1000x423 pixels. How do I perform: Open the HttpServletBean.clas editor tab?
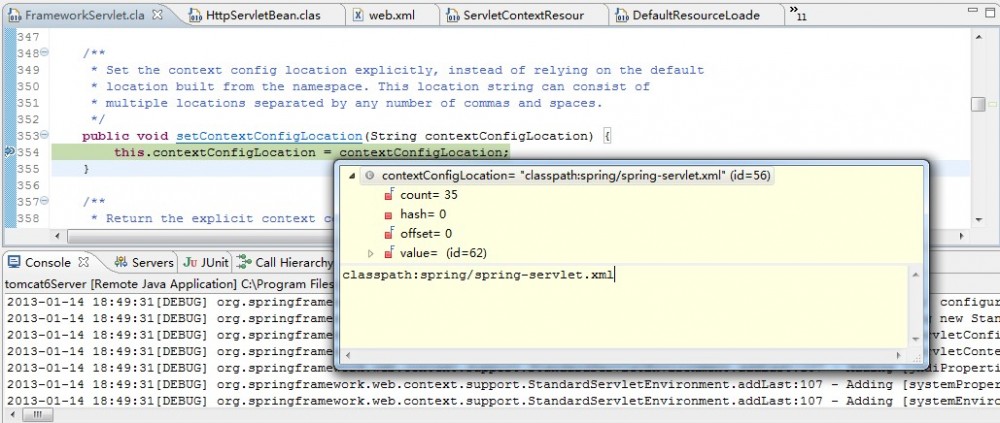click(263, 15)
